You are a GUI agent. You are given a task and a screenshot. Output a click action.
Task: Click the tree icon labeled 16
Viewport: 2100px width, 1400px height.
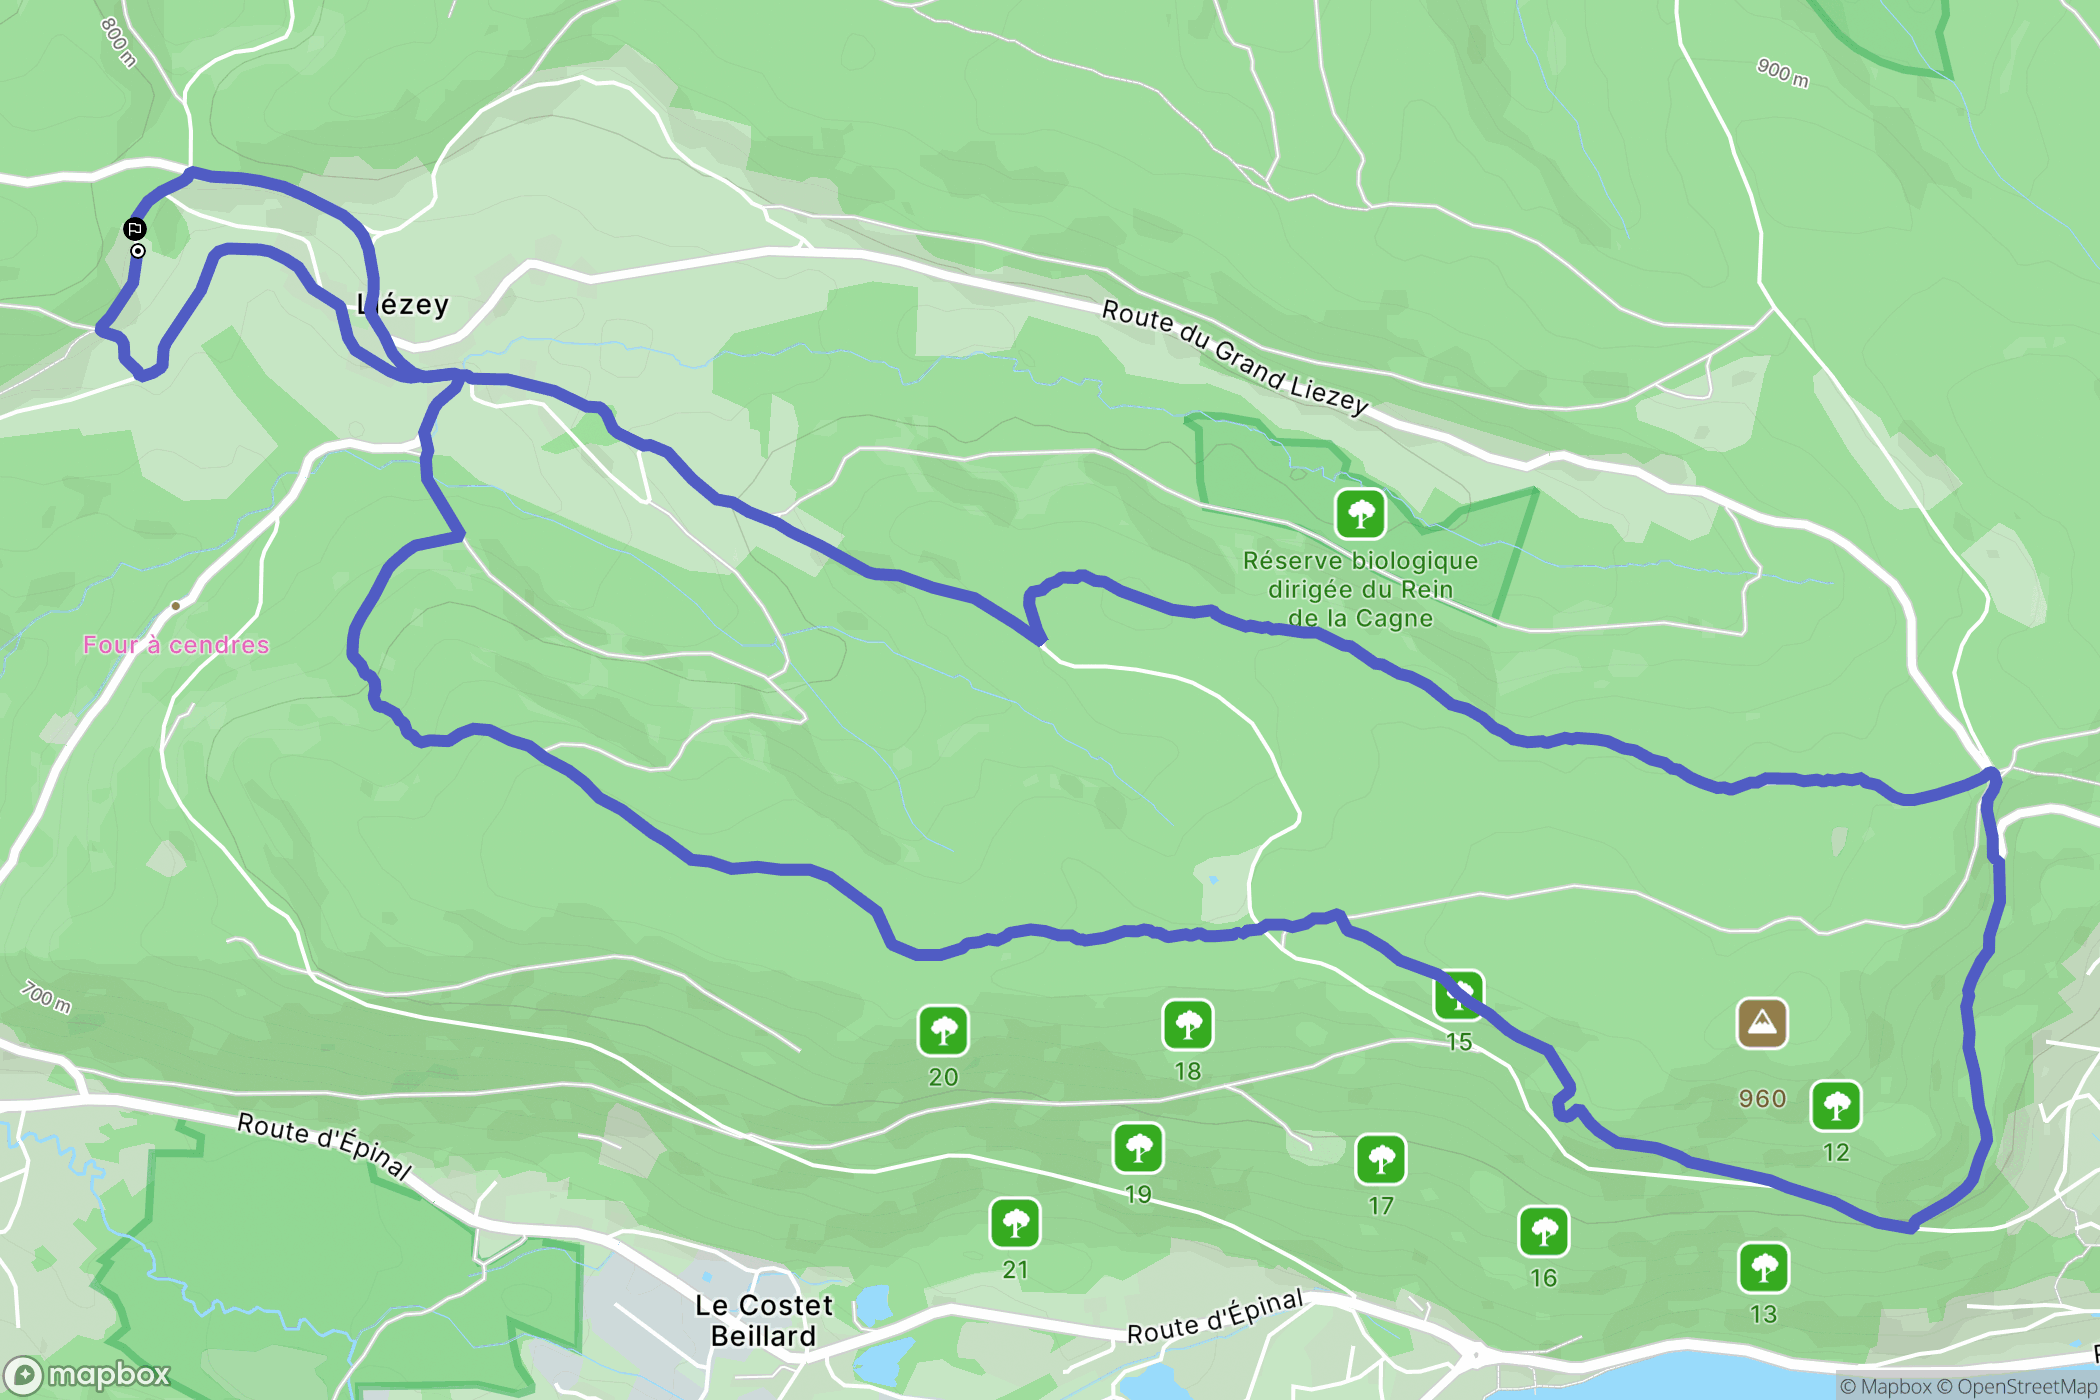pyautogui.click(x=1544, y=1232)
